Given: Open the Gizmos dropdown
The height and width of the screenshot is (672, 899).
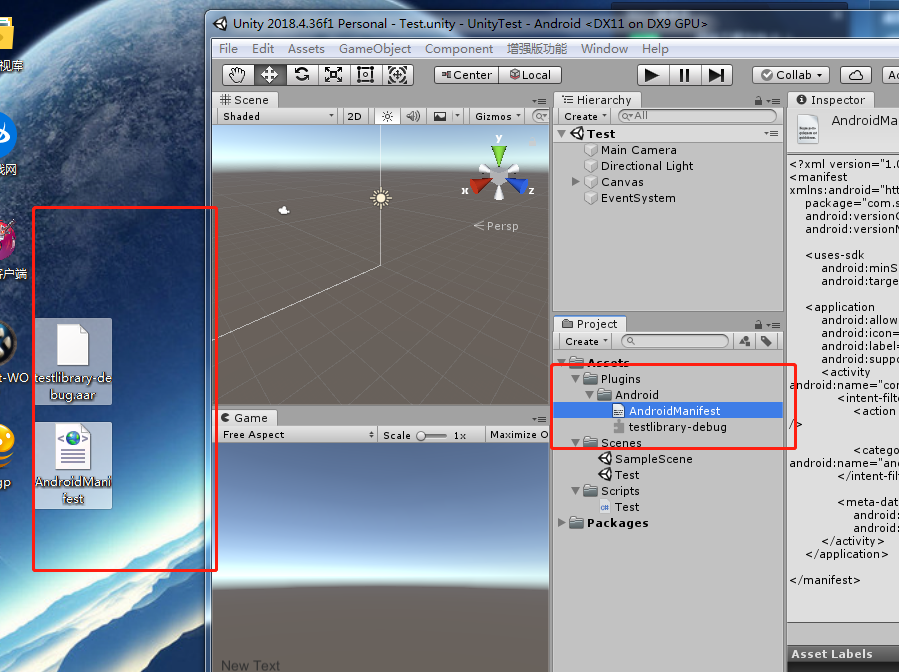Looking at the screenshot, I should [x=498, y=116].
